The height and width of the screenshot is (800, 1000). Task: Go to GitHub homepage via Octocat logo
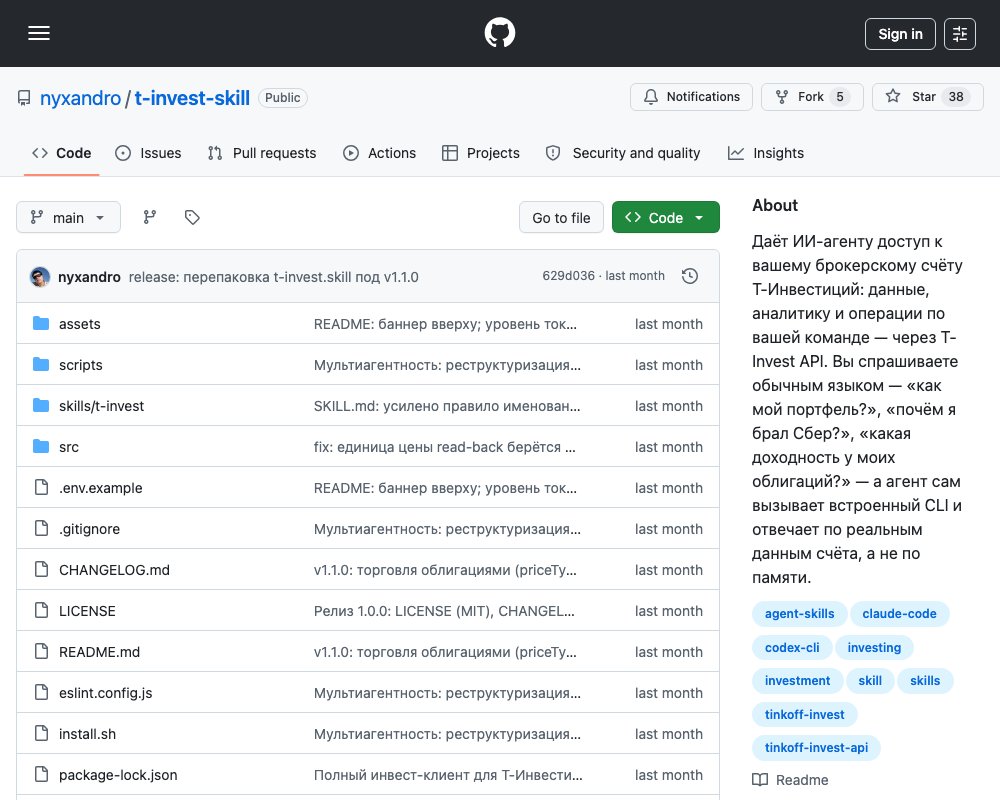click(500, 33)
